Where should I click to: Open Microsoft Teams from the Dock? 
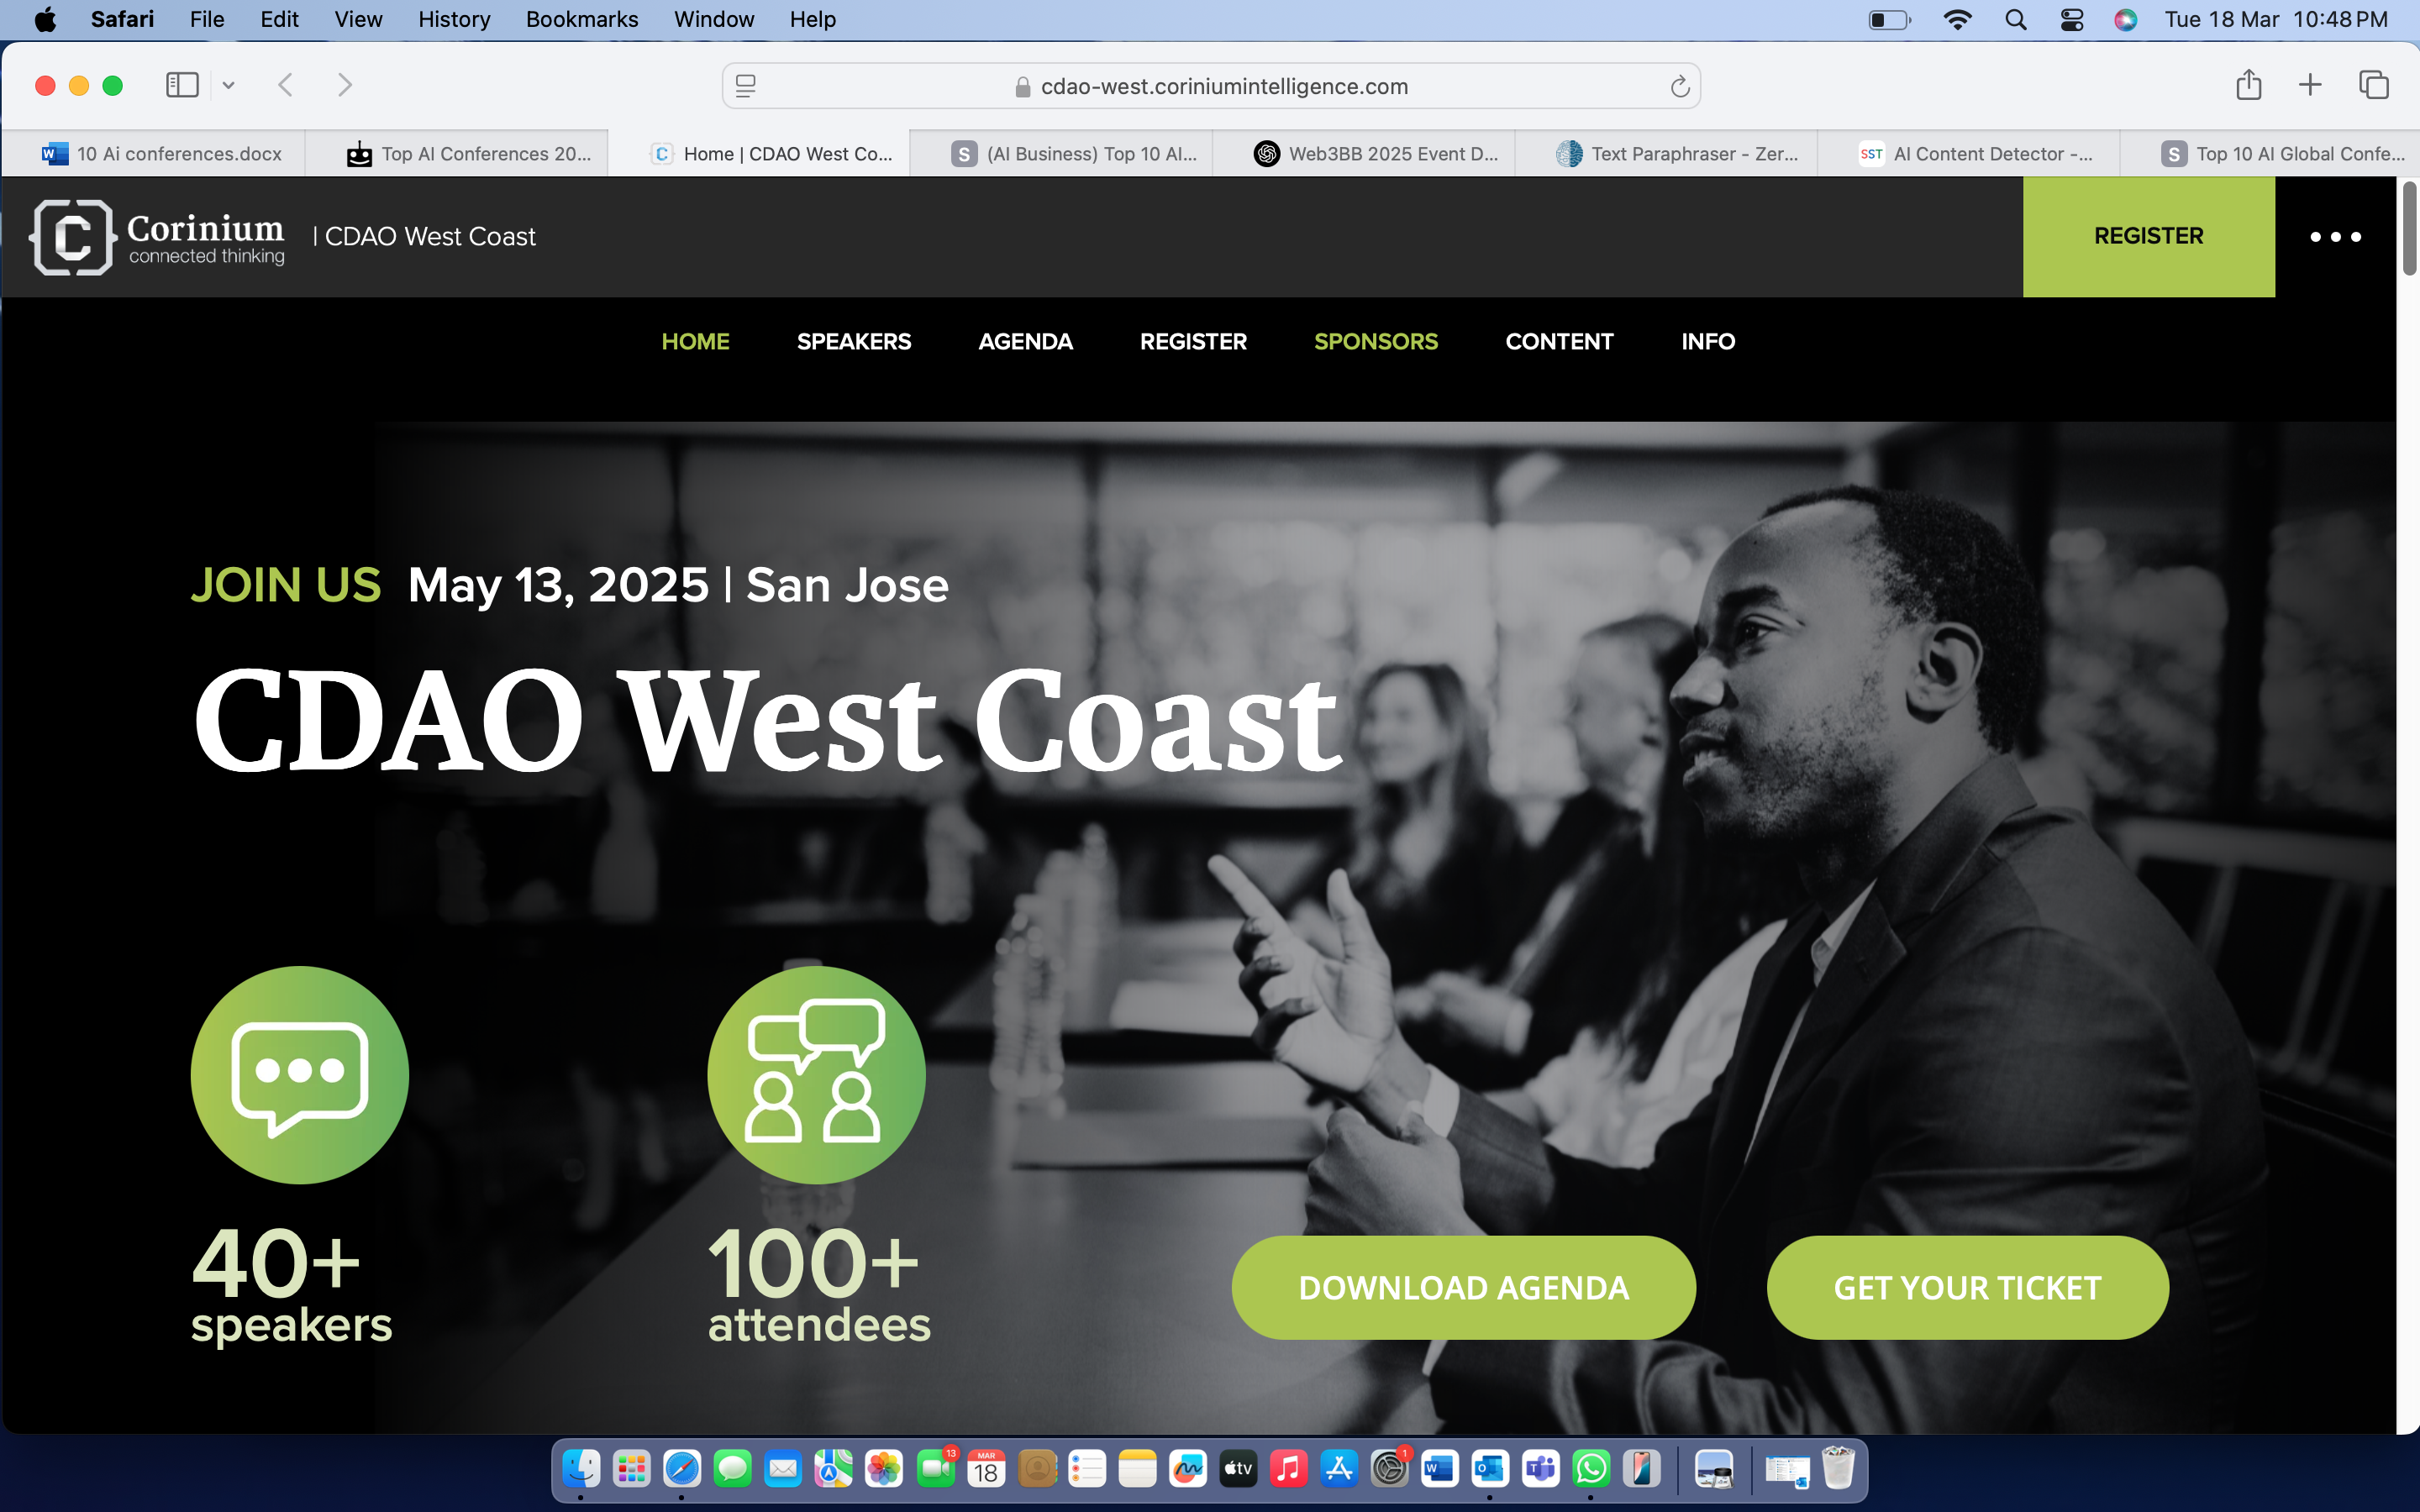[x=1541, y=1469]
